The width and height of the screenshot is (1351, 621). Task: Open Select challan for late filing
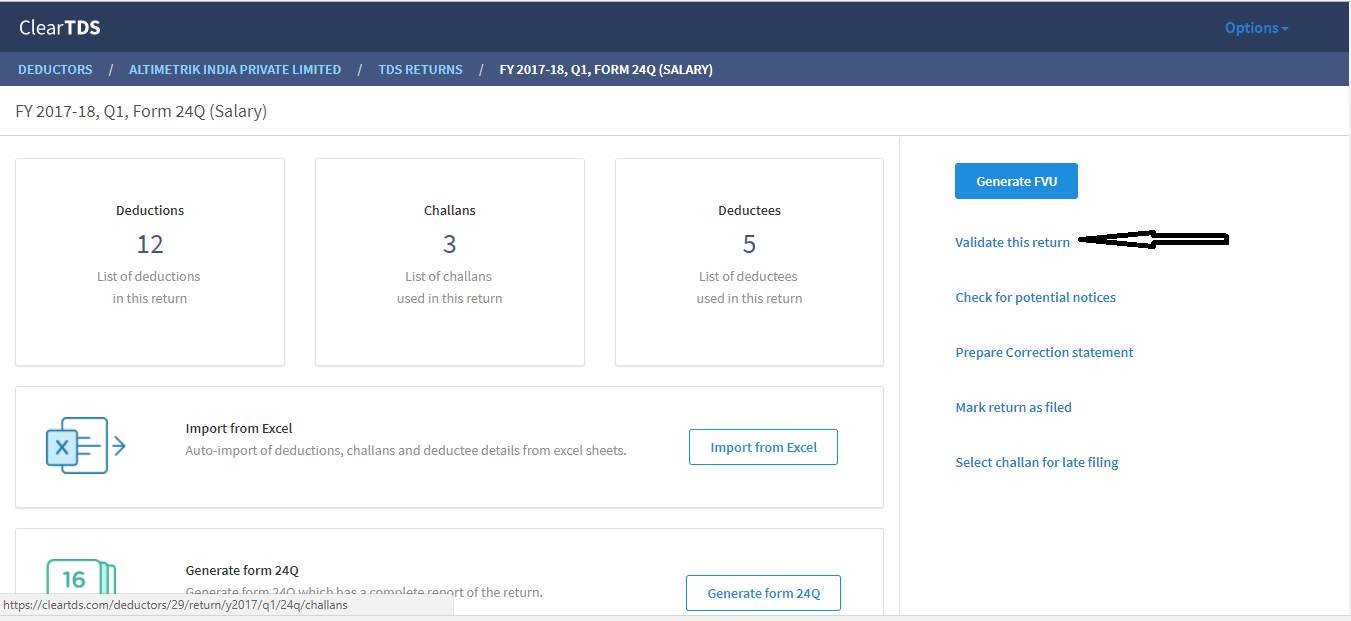[x=1036, y=462]
